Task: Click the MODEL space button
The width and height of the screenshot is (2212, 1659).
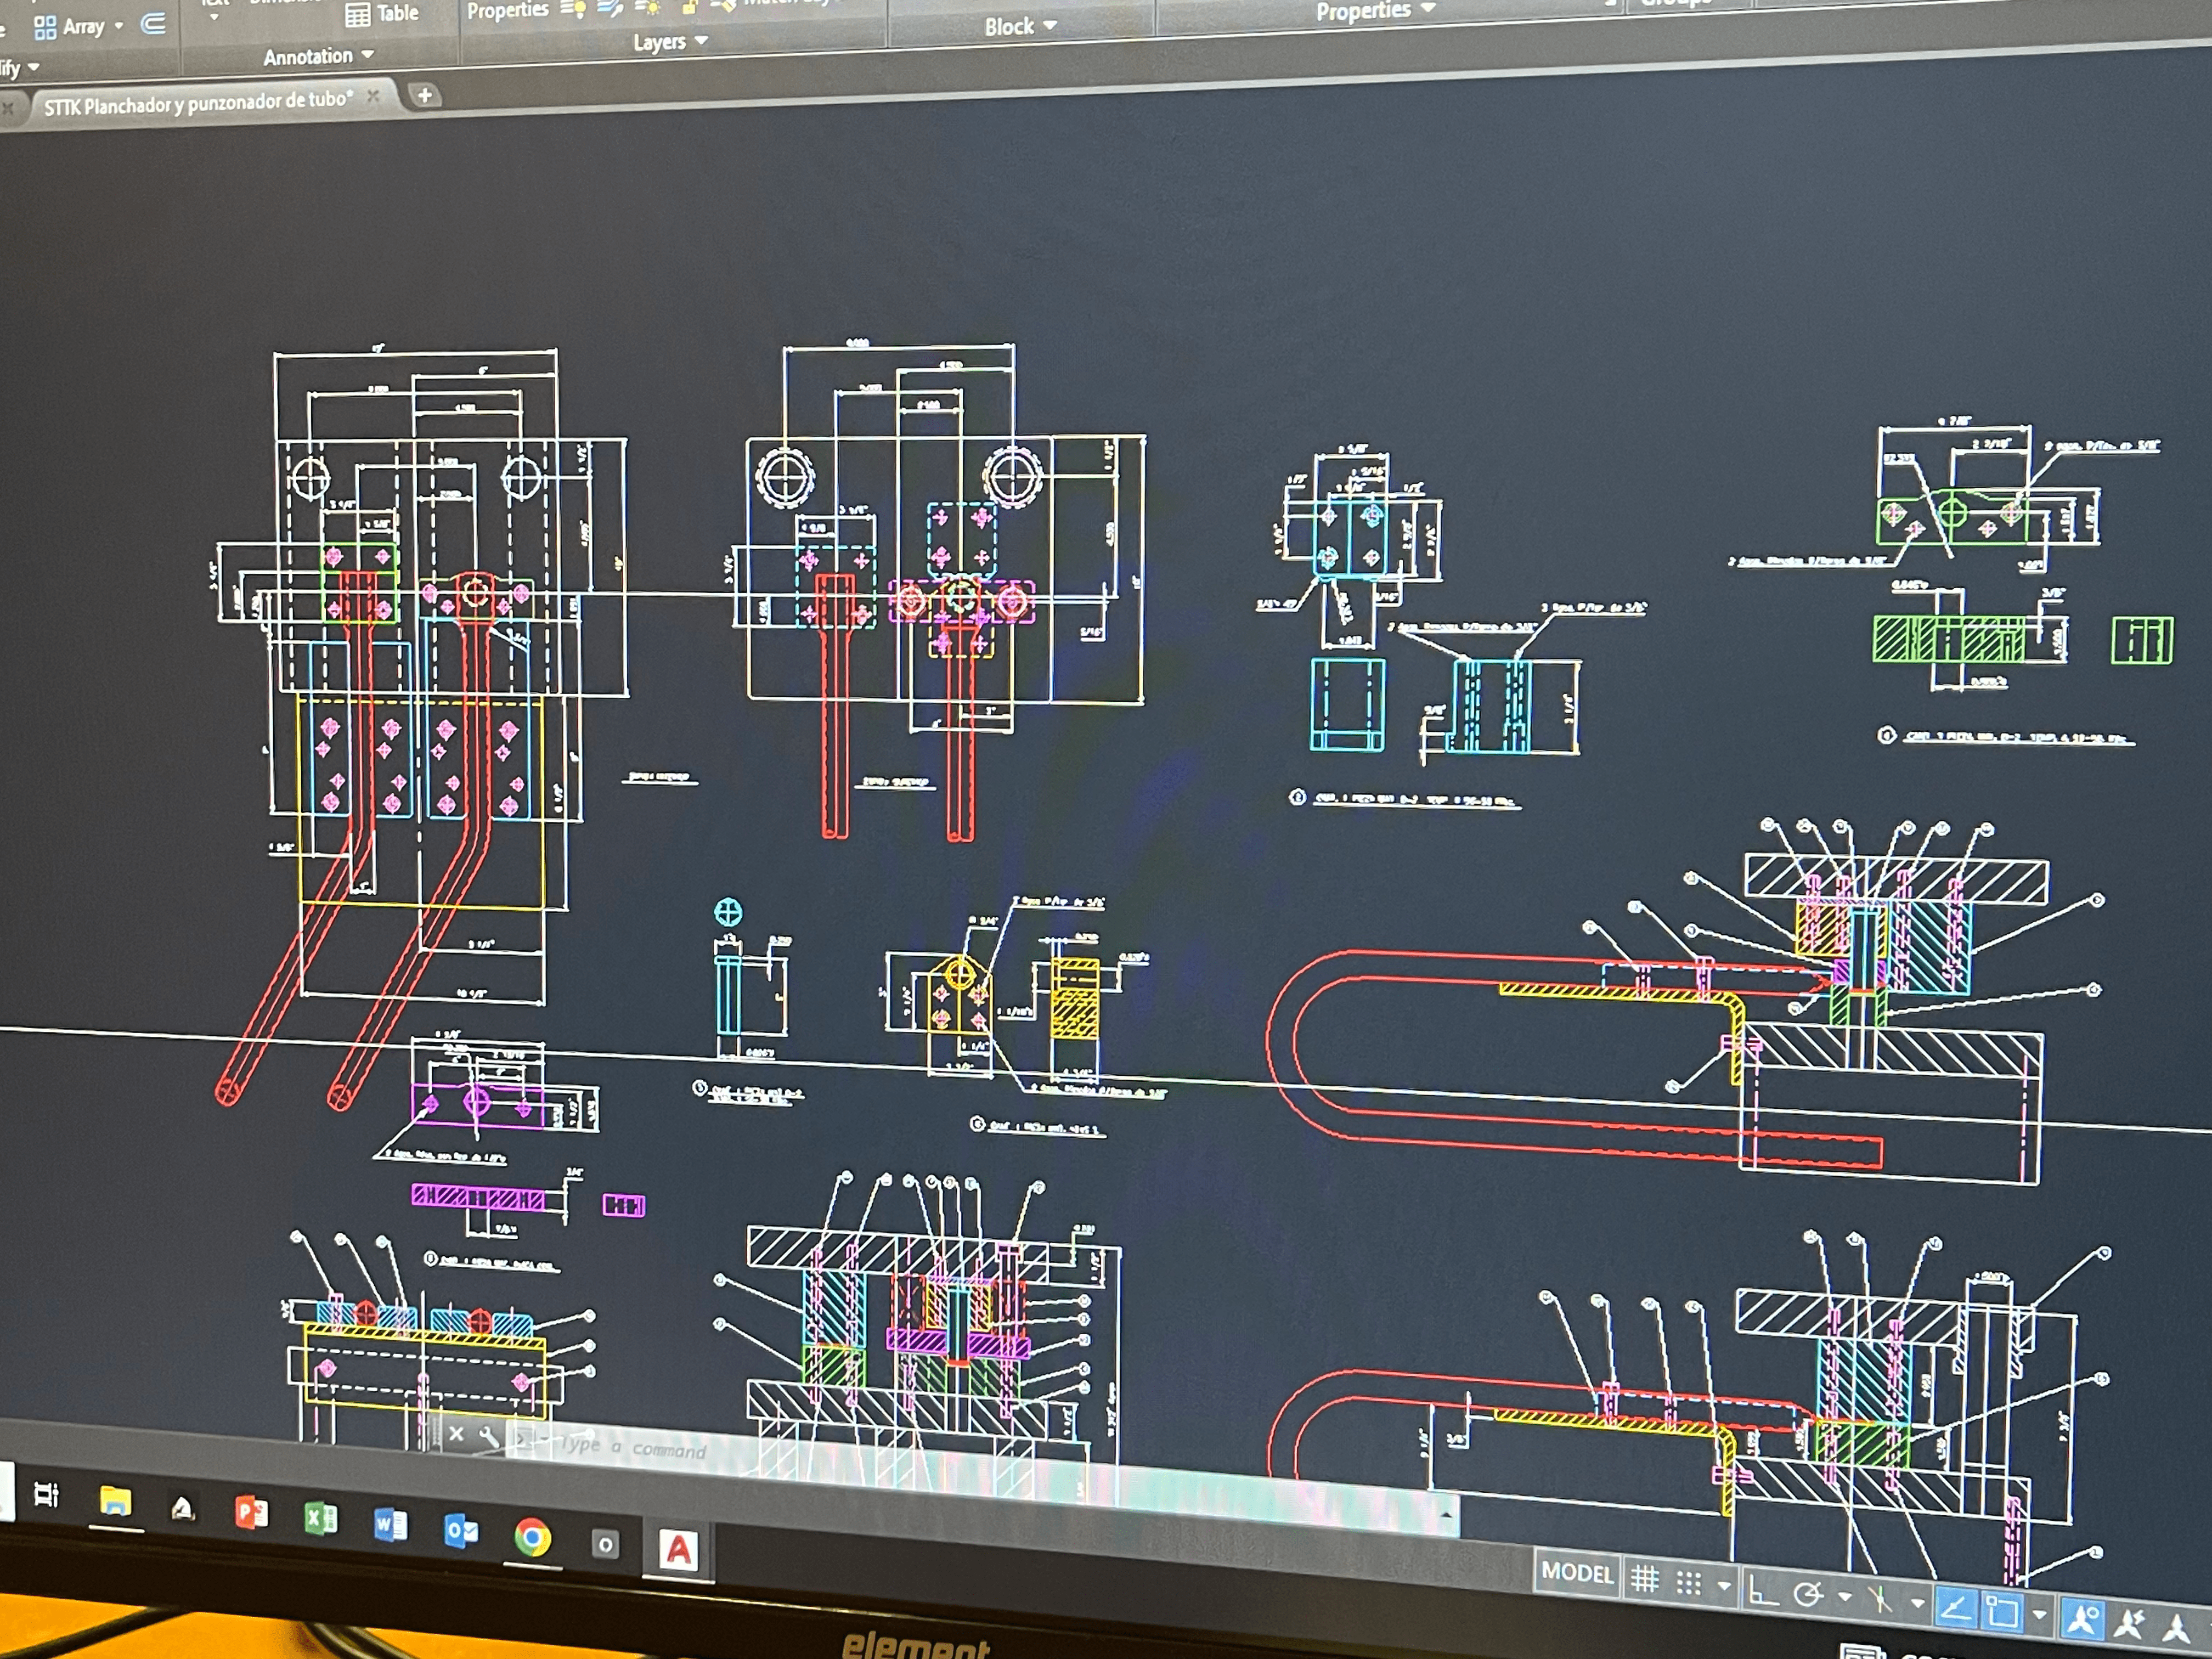Action: tap(1577, 1572)
